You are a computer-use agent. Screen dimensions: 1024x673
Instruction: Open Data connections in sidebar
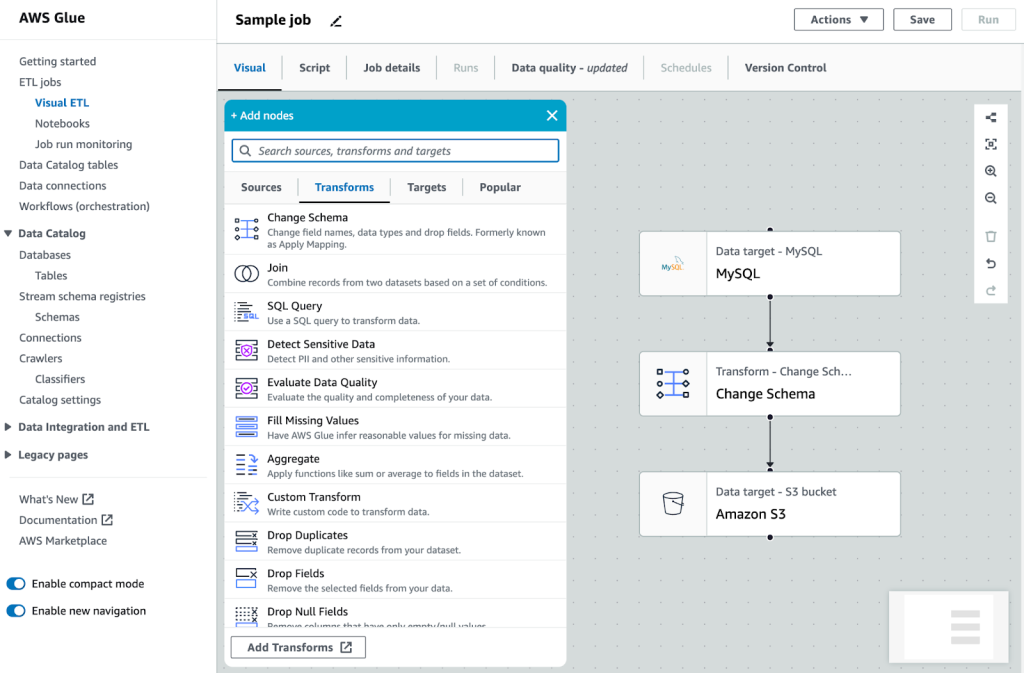click(x=63, y=186)
